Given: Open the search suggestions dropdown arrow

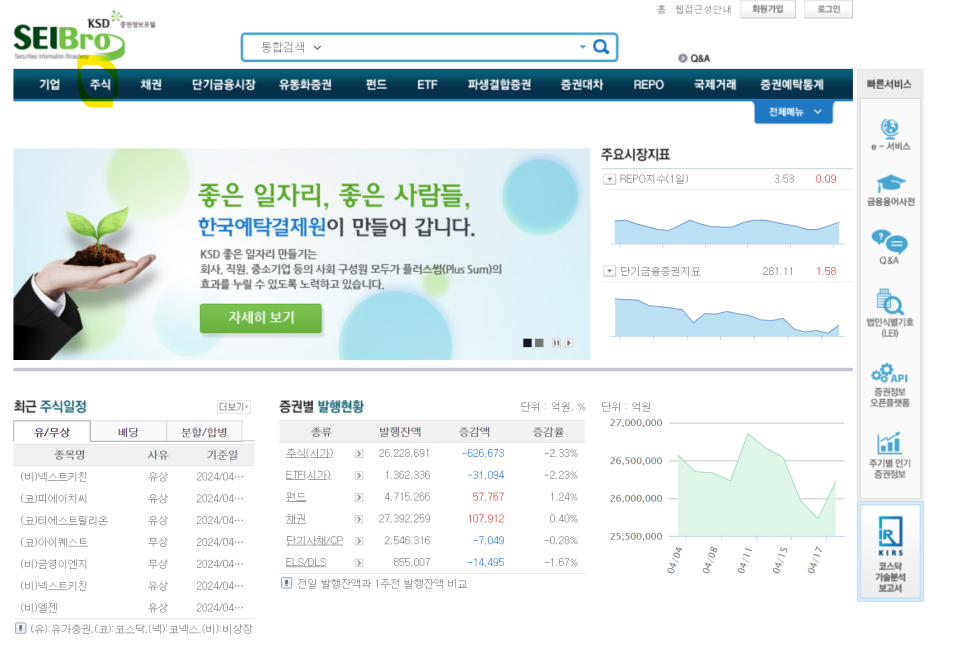Looking at the screenshot, I should click(x=582, y=47).
